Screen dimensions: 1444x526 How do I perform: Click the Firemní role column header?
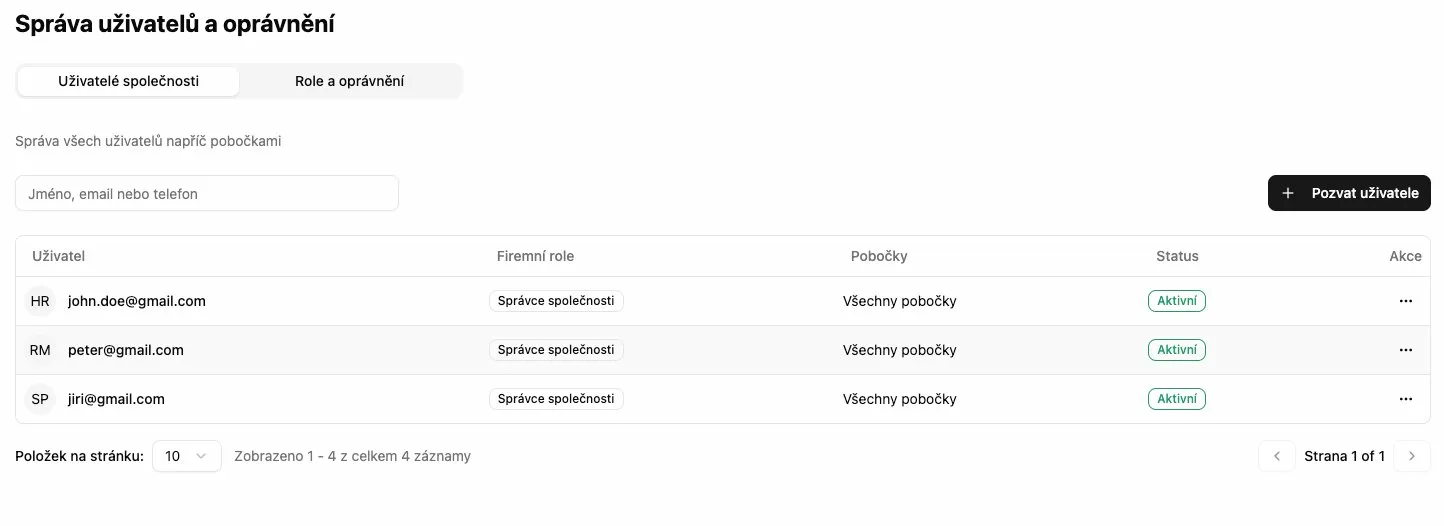click(x=535, y=256)
